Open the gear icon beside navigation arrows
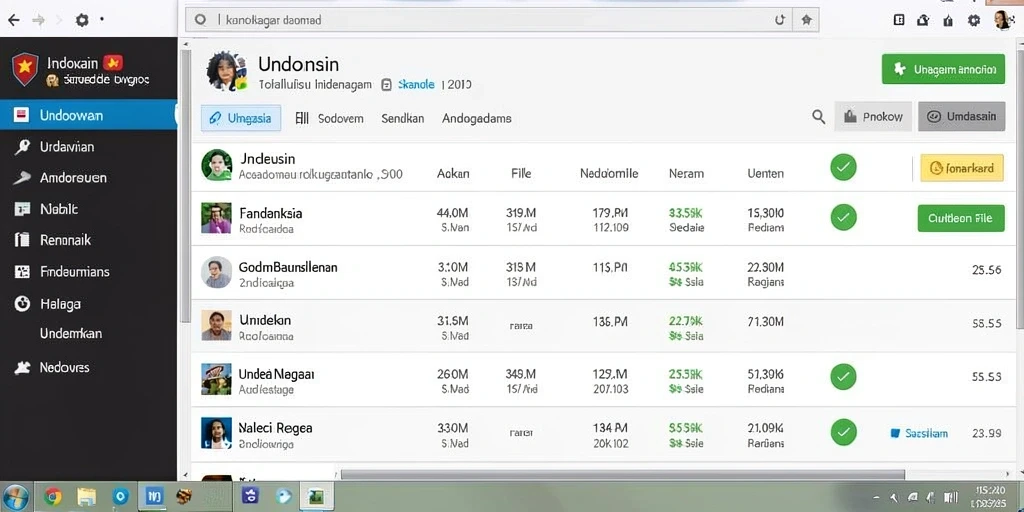 coord(82,20)
